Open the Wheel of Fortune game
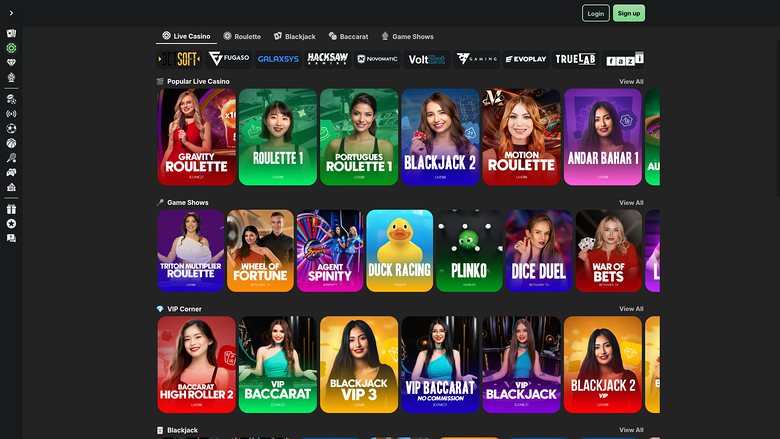Screen dimensions: 780x439 point(260,251)
